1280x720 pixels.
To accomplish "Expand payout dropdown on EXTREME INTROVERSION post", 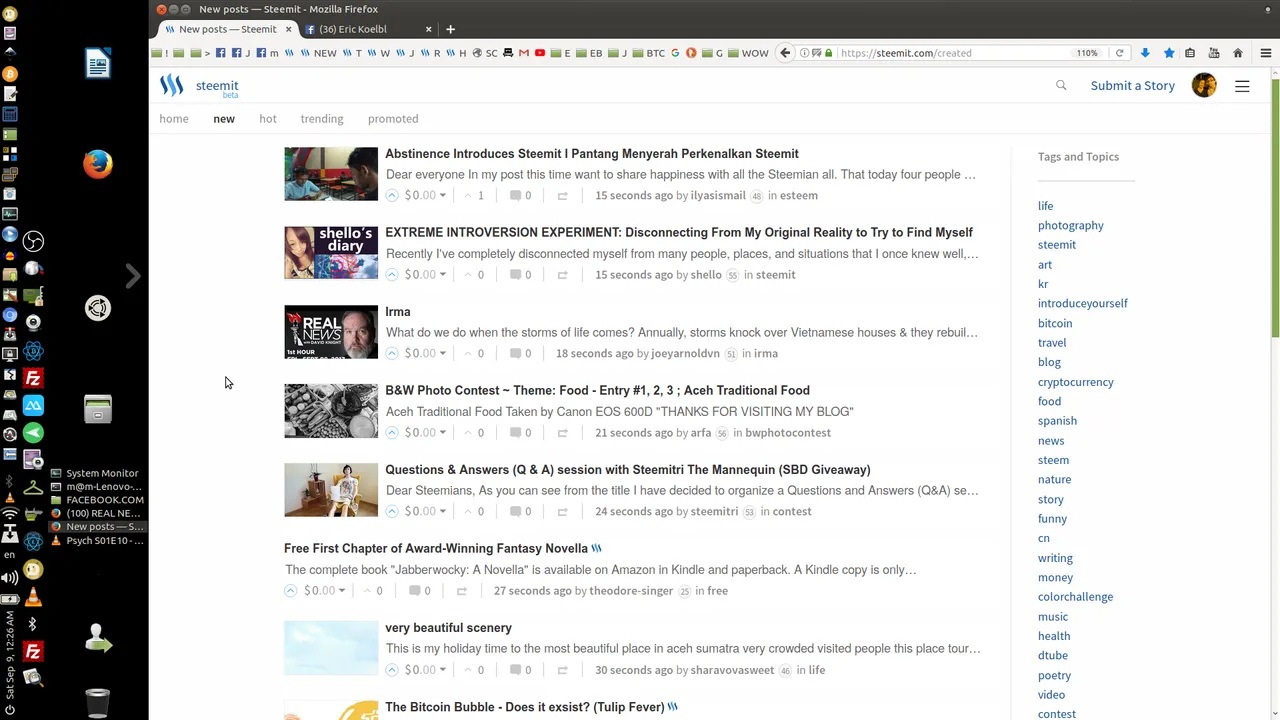I will click(x=442, y=274).
